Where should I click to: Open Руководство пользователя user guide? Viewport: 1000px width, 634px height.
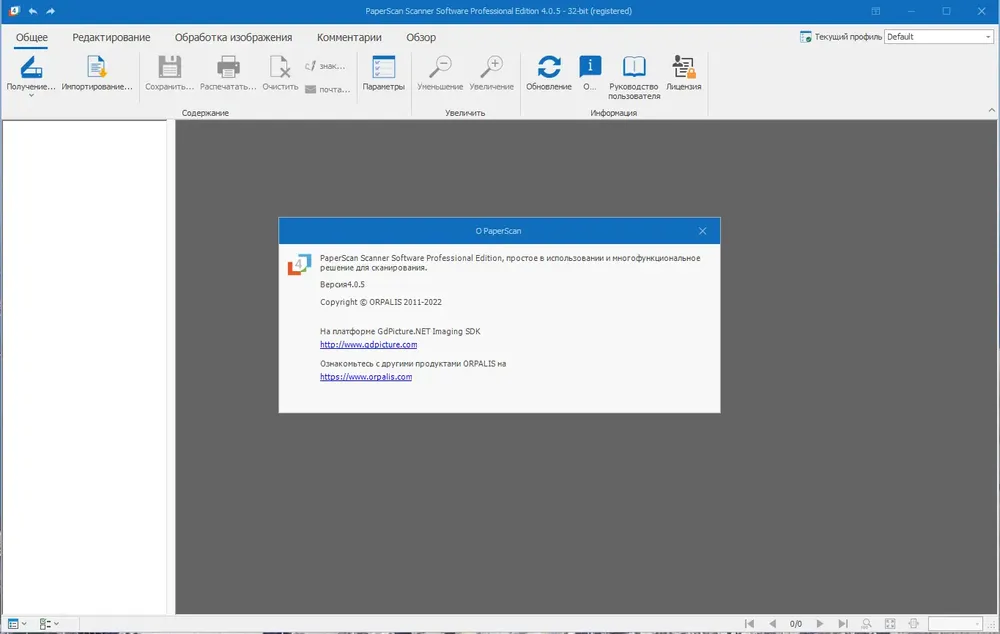coord(634,67)
